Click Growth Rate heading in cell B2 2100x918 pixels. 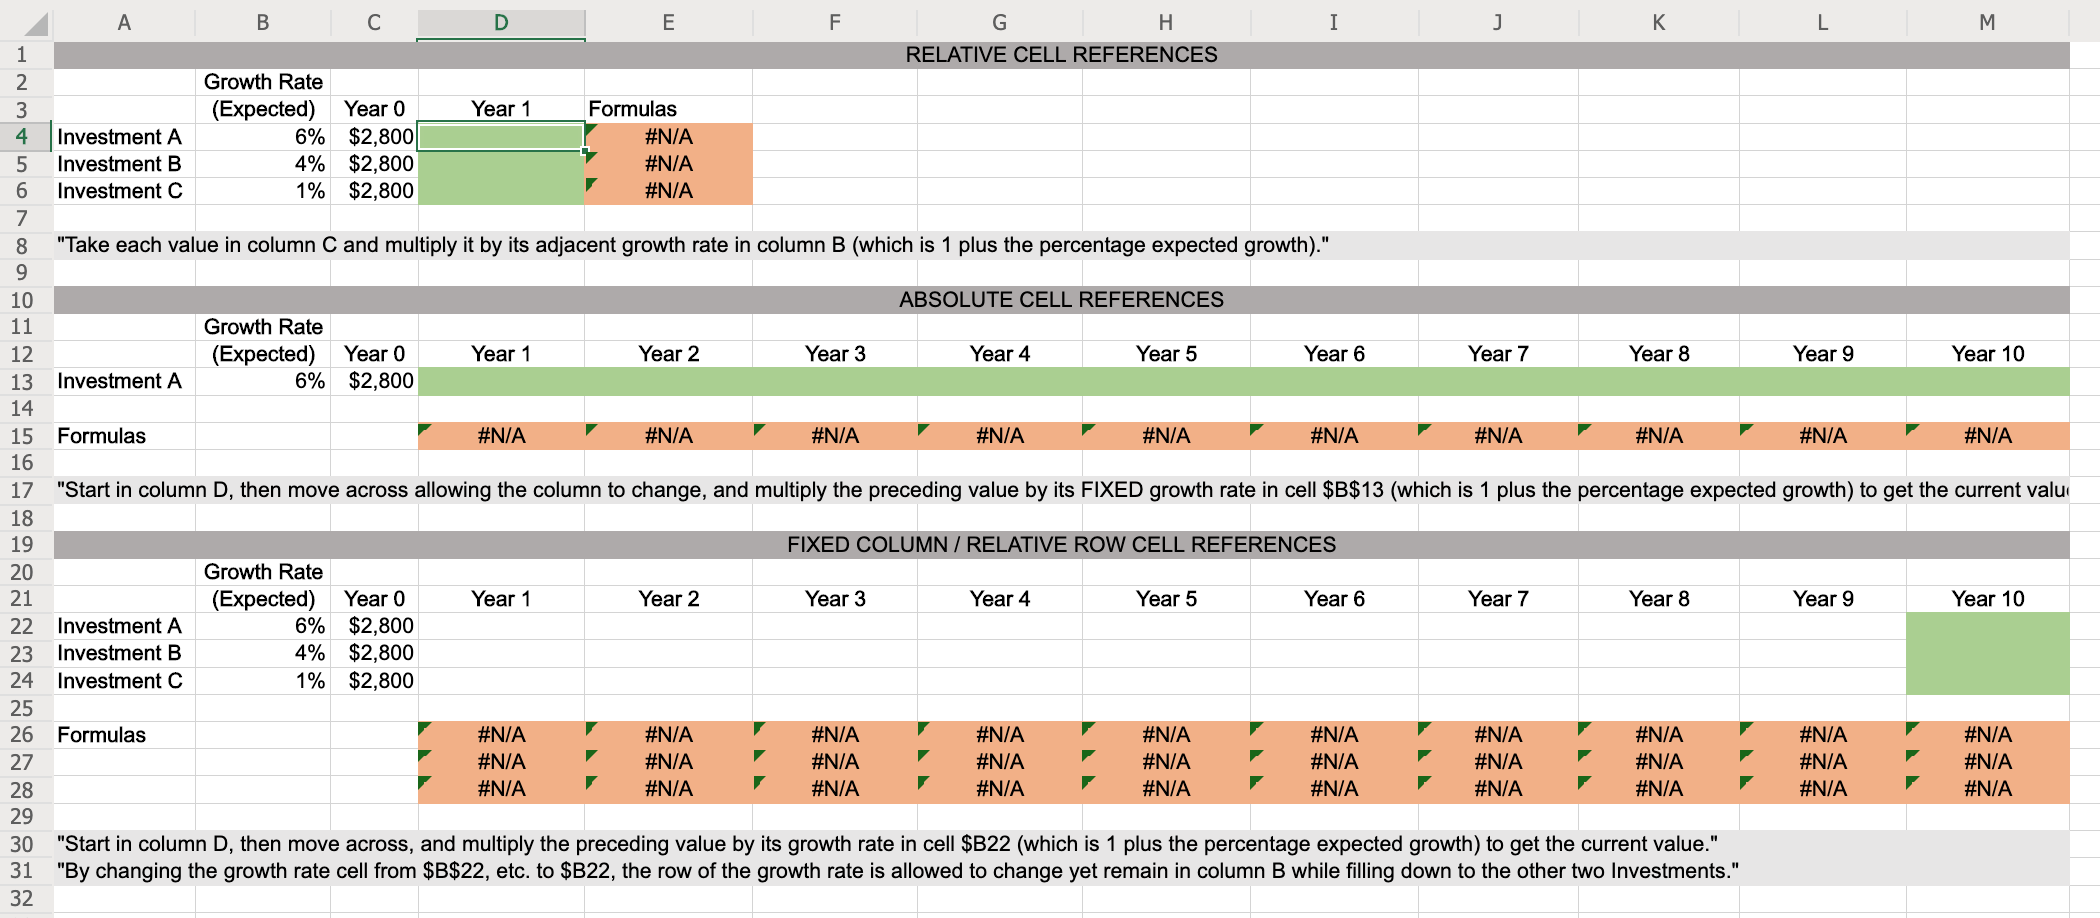[x=263, y=82]
